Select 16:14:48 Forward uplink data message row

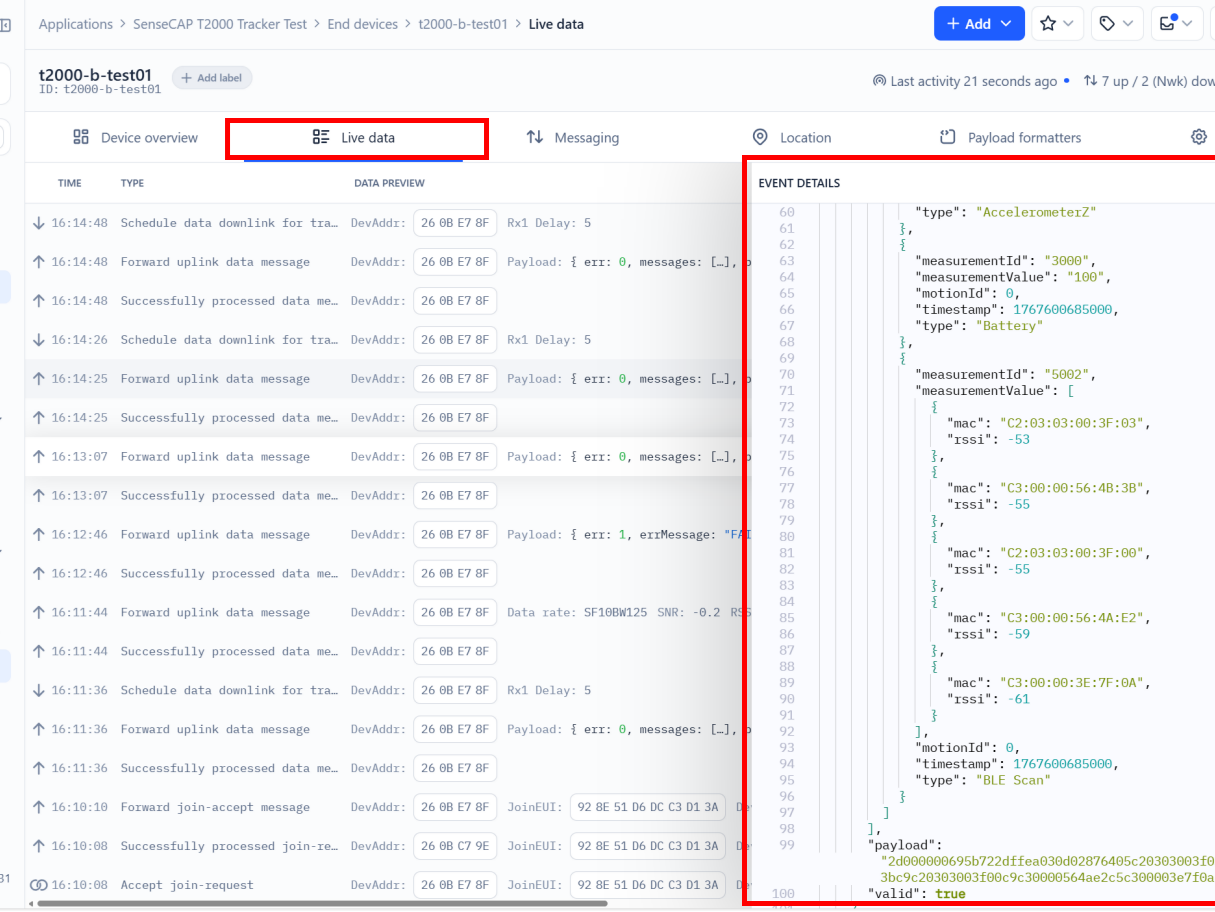(x=385, y=262)
